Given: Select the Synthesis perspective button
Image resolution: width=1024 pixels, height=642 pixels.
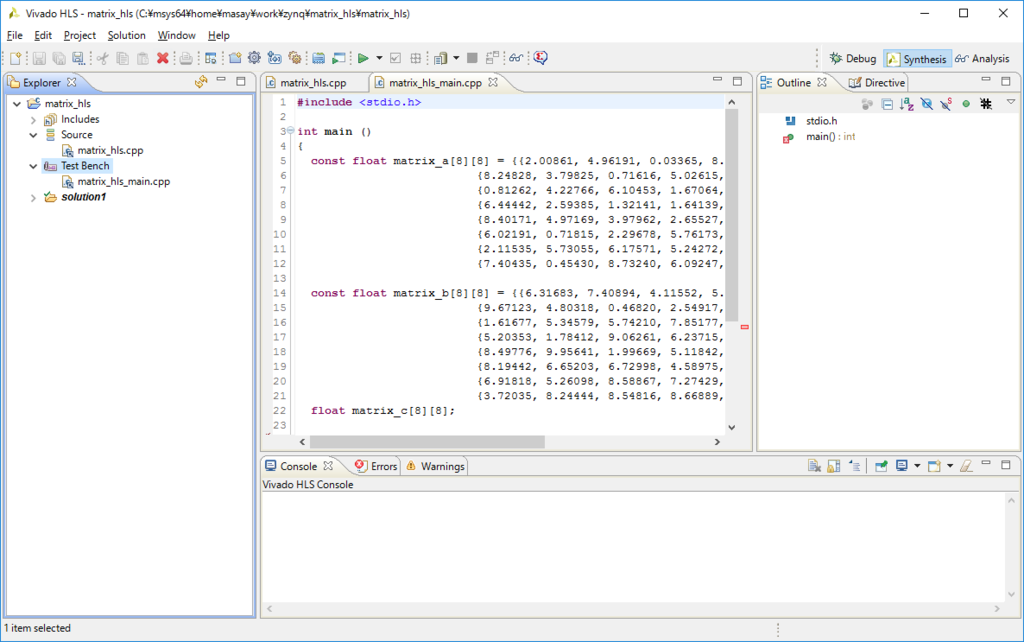Looking at the screenshot, I should click(917, 59).
